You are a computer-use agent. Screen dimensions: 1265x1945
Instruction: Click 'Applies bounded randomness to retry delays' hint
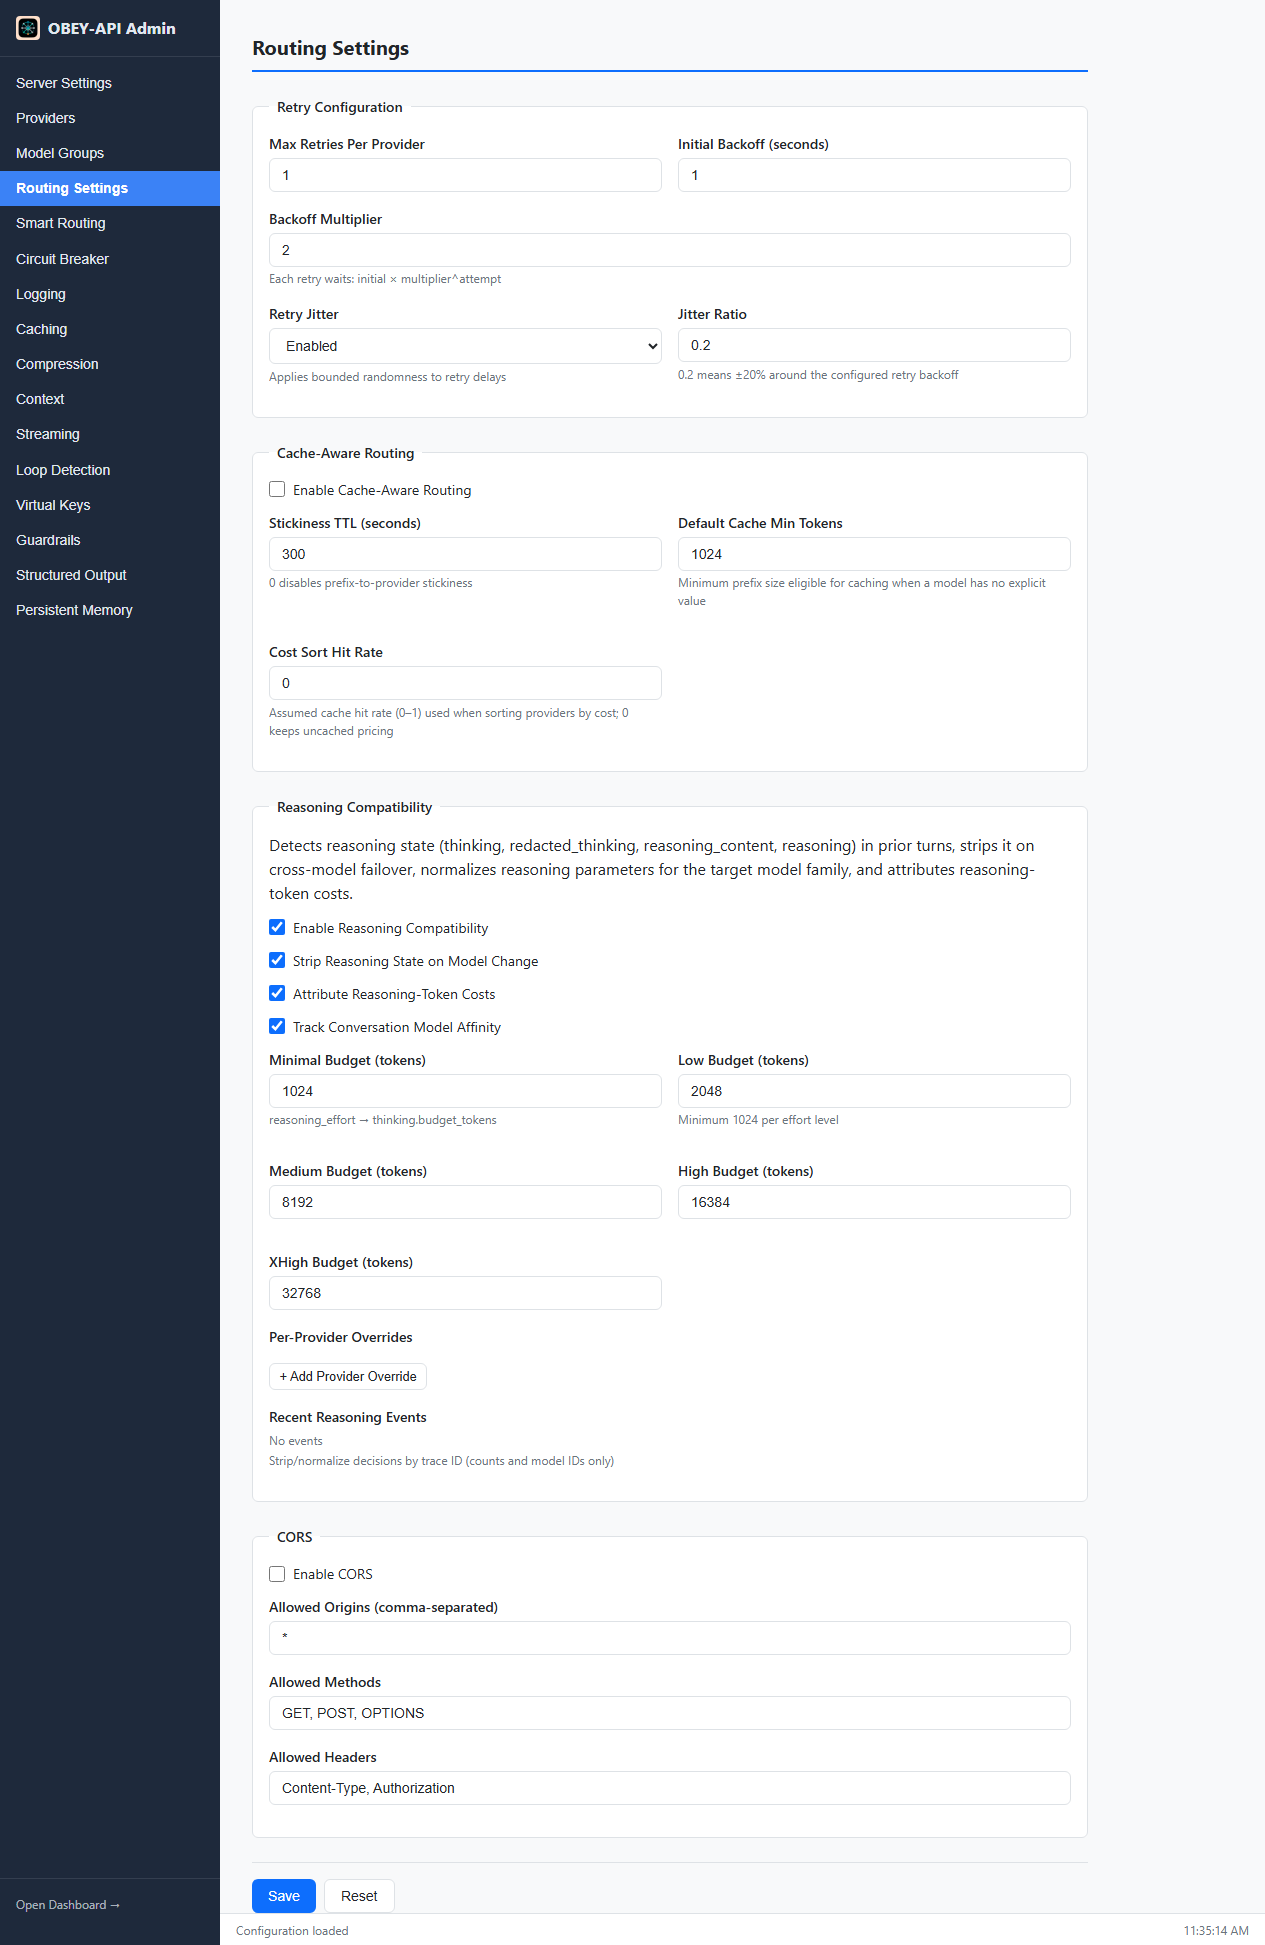(388, 377)
